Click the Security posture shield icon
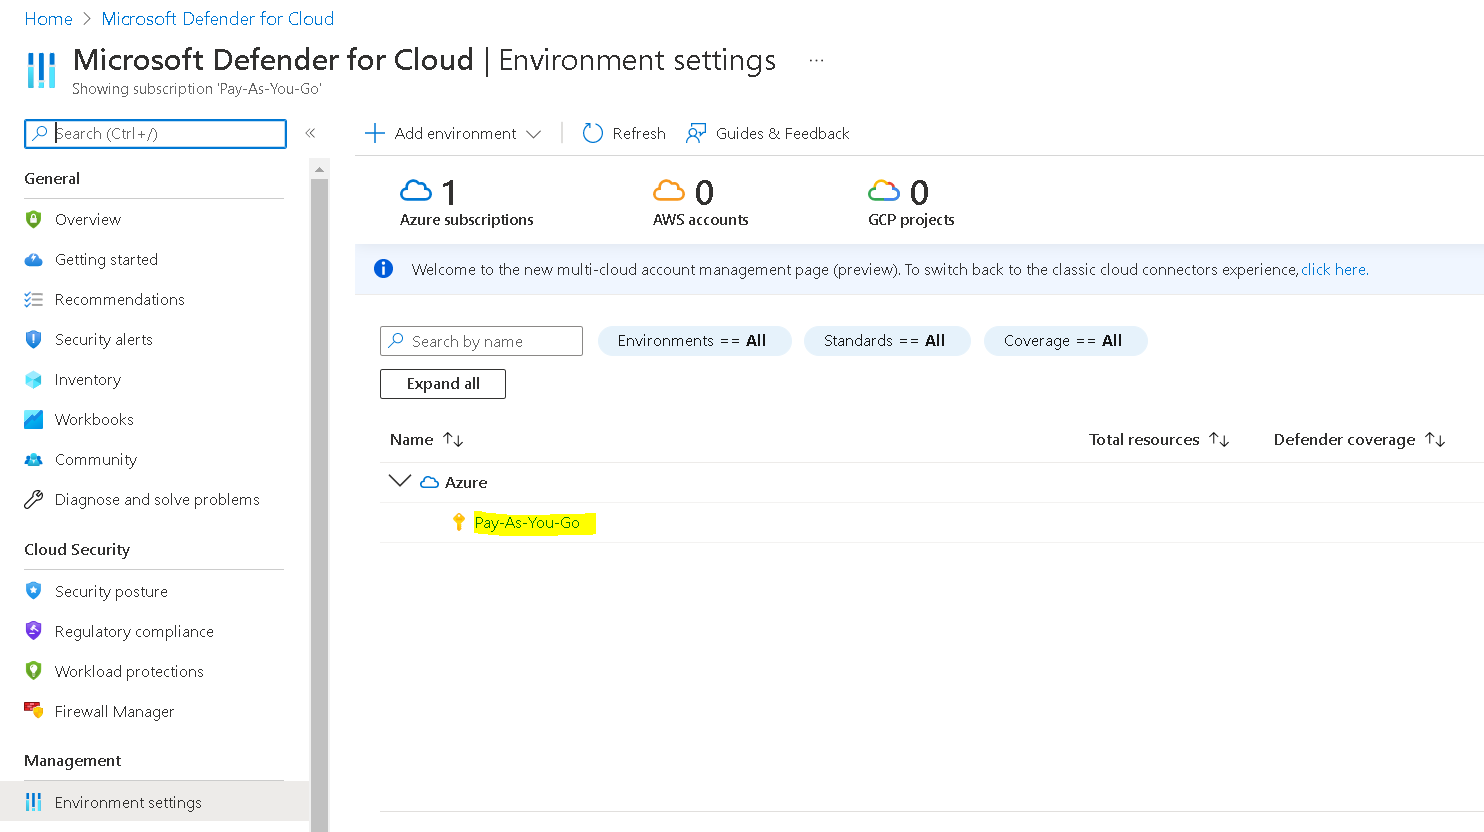 pyautogui.click(x=33, y=591)
